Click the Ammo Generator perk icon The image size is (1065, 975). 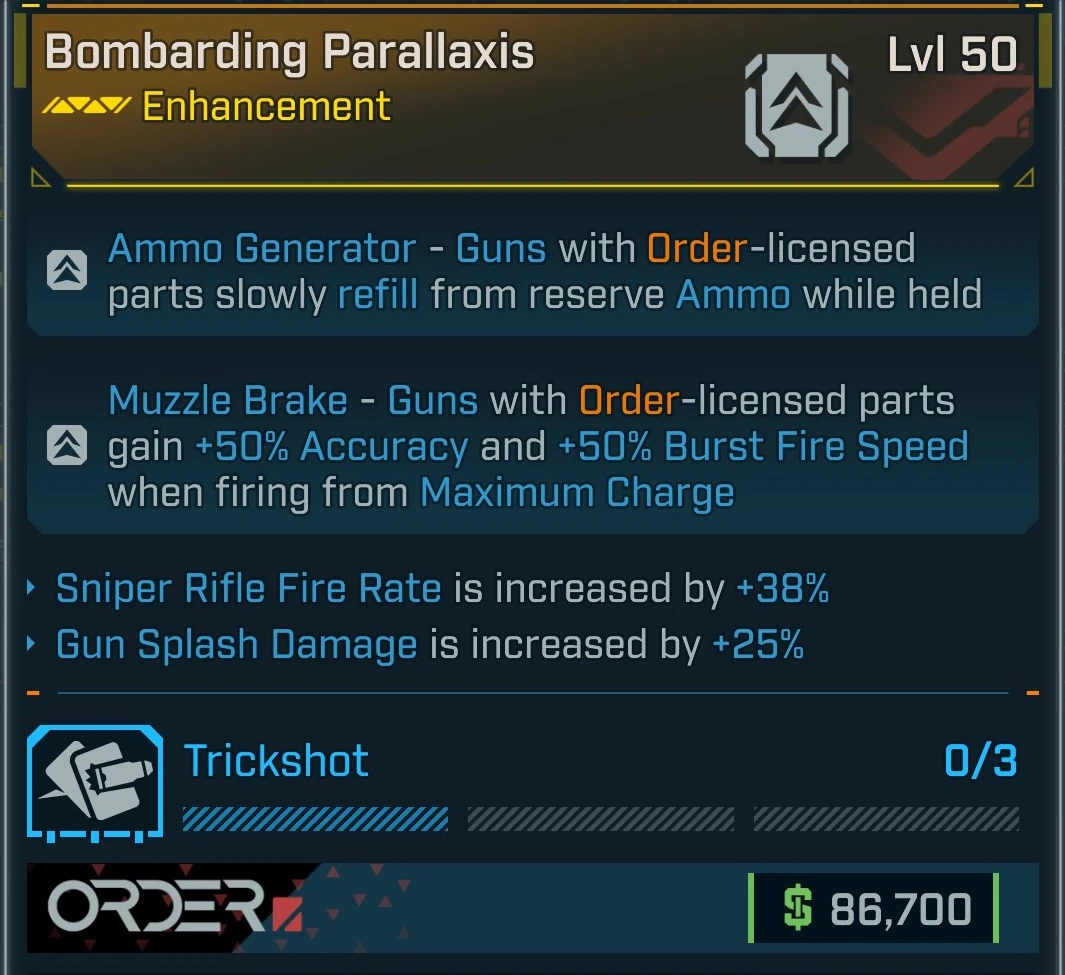point(67,270)
